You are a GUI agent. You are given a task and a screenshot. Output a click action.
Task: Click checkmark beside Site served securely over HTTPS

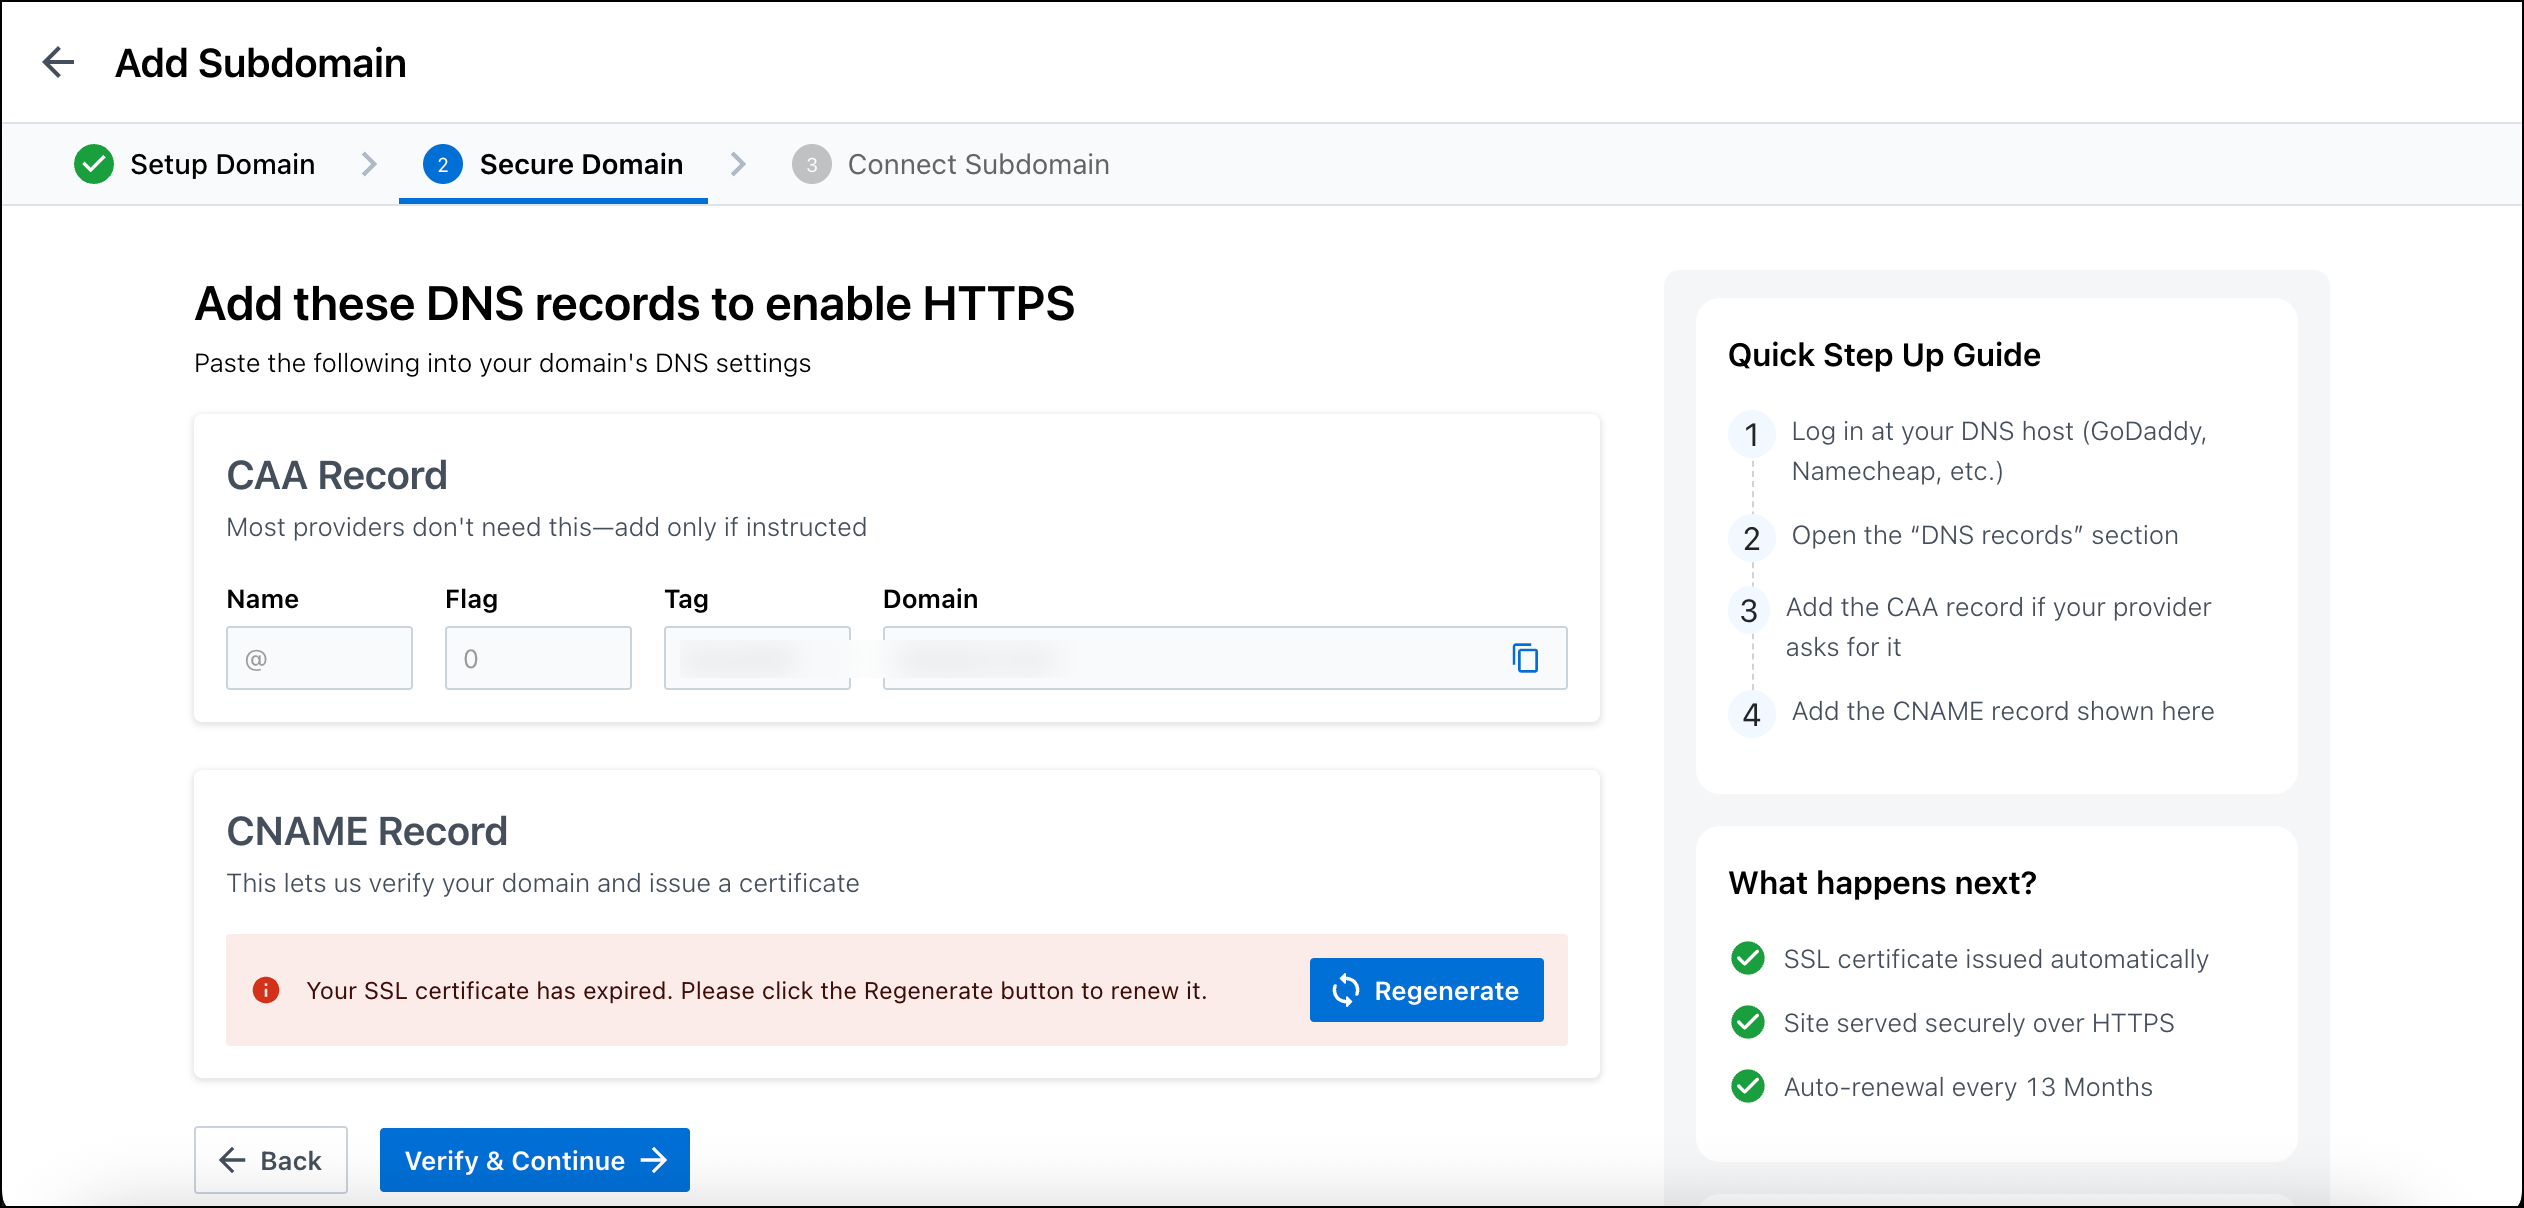(1747, 1022)
